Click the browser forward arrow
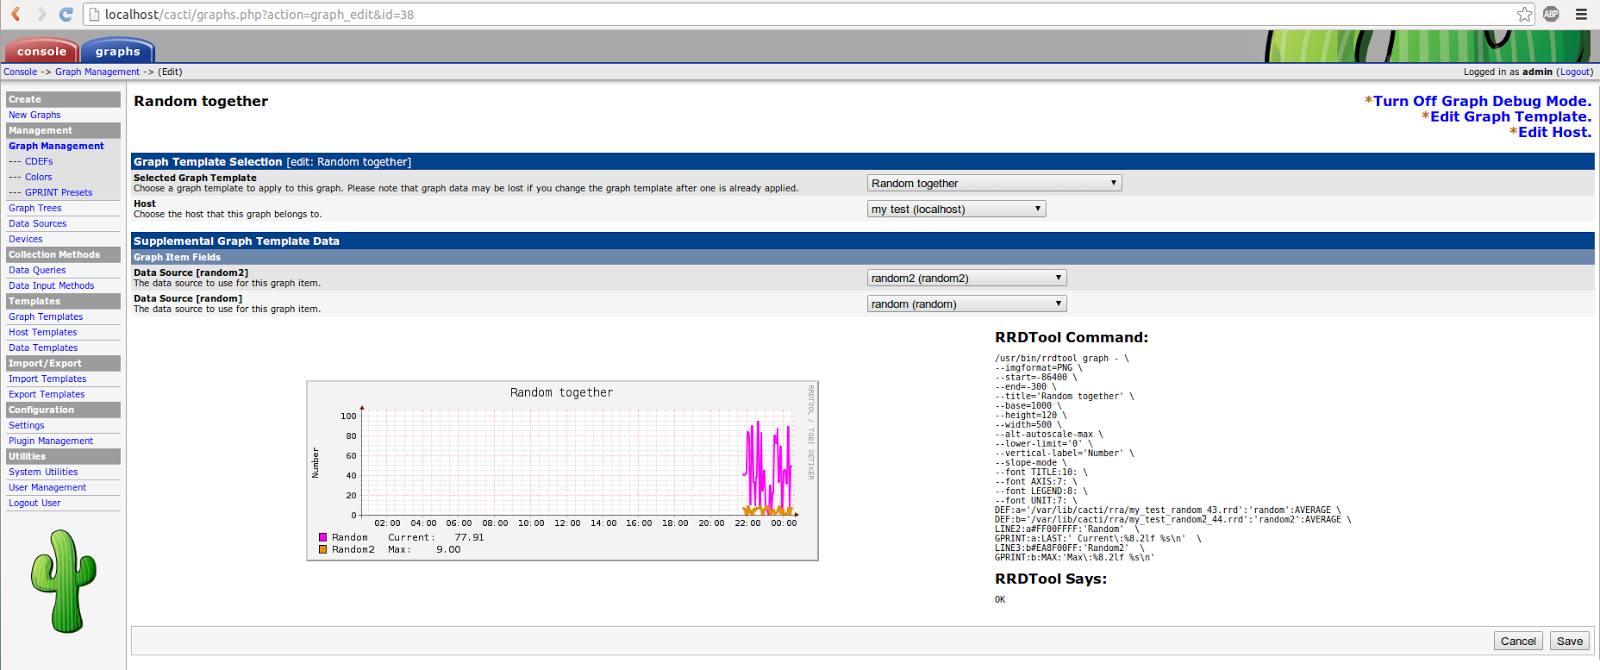This screenshot has height=670, width=1600. [41, 14]
